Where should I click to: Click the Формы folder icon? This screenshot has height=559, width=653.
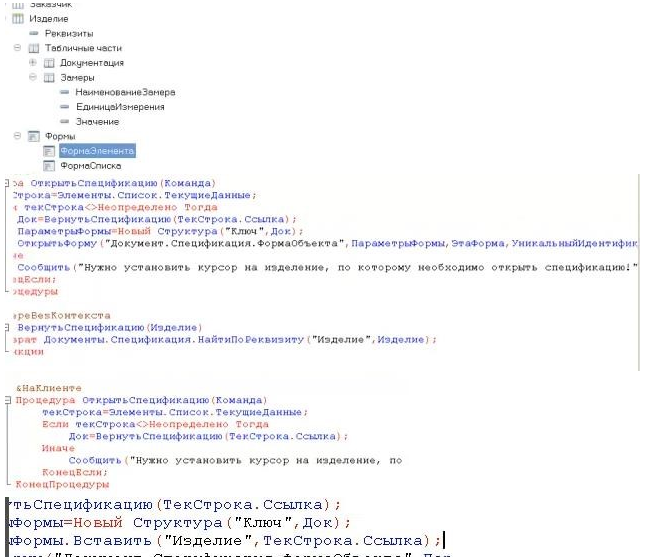click(34, 136)
